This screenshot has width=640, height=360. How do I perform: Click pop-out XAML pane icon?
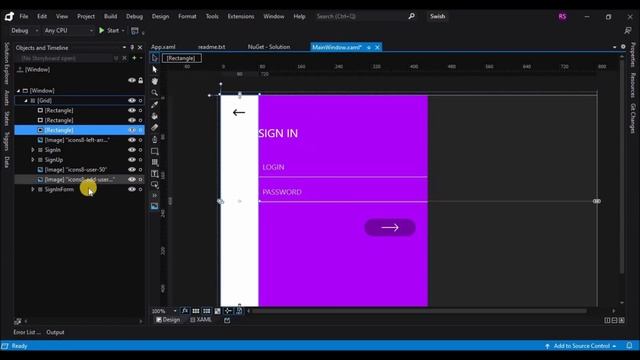pos(227,320)
